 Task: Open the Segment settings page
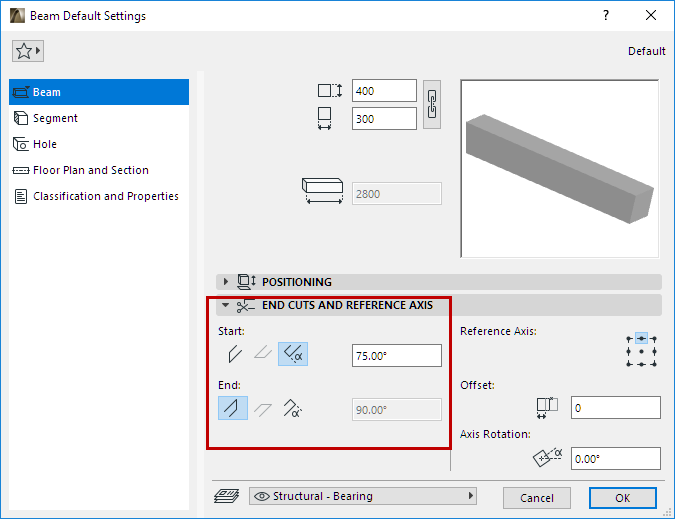tap(99, 118)
